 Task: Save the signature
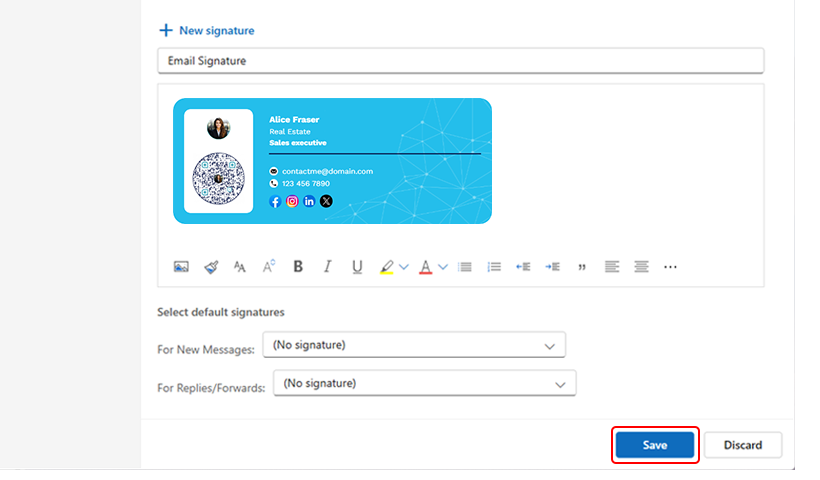tap(655, 445)
